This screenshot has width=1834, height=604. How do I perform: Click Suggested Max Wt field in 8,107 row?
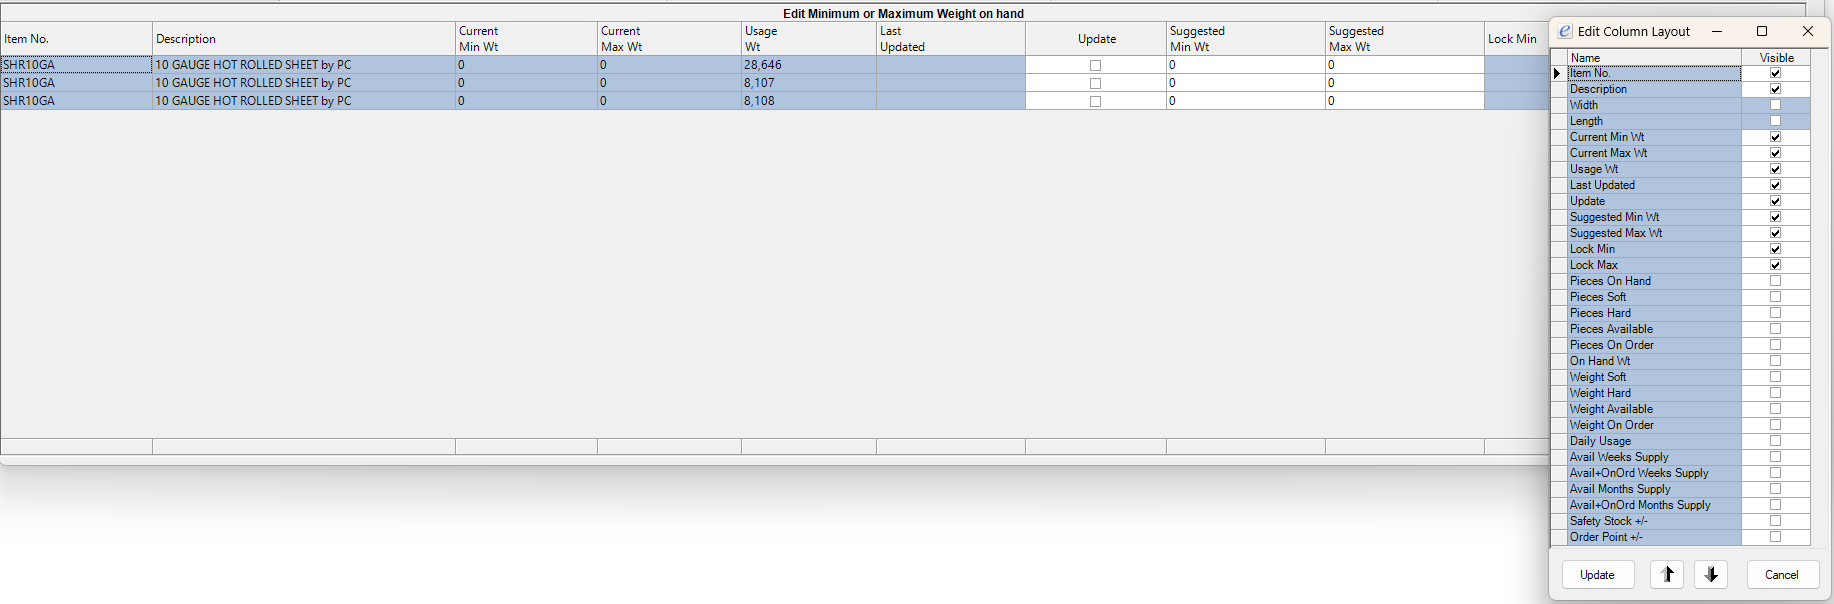1405,83
